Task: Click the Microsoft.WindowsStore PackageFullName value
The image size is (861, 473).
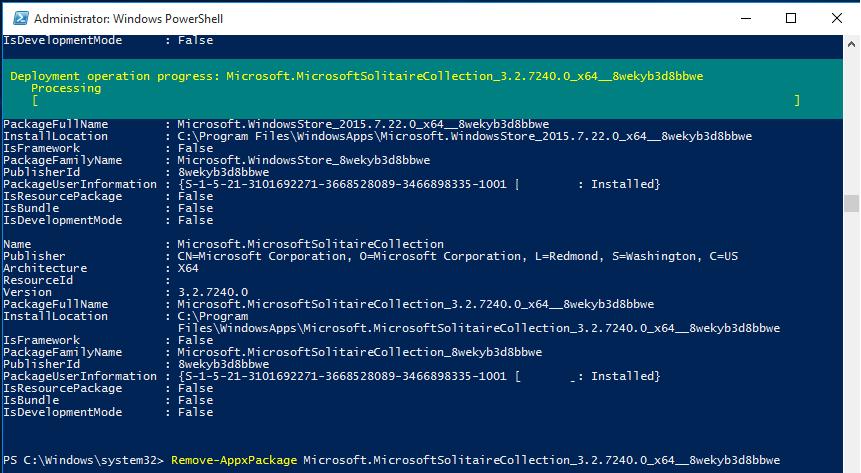Action: point(363,124)
